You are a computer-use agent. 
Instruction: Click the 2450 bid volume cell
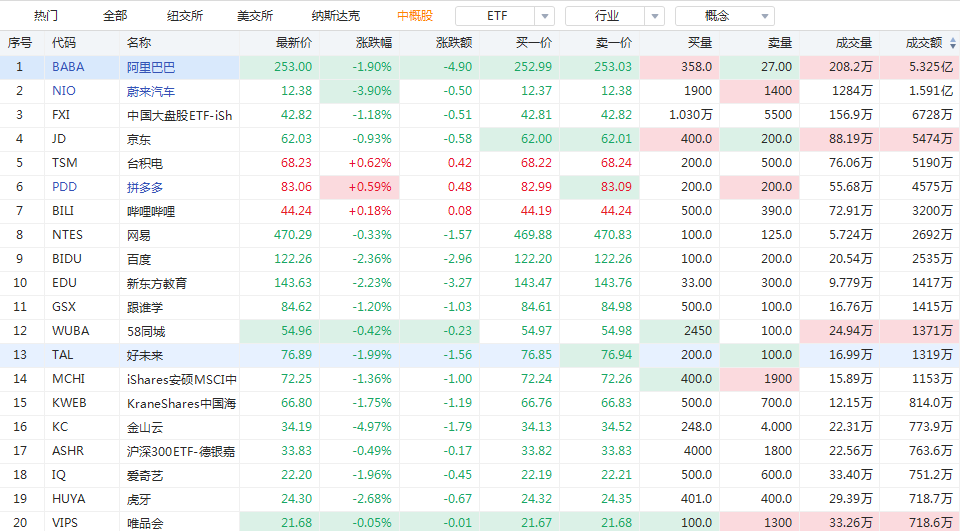click(x=680, y=331)
